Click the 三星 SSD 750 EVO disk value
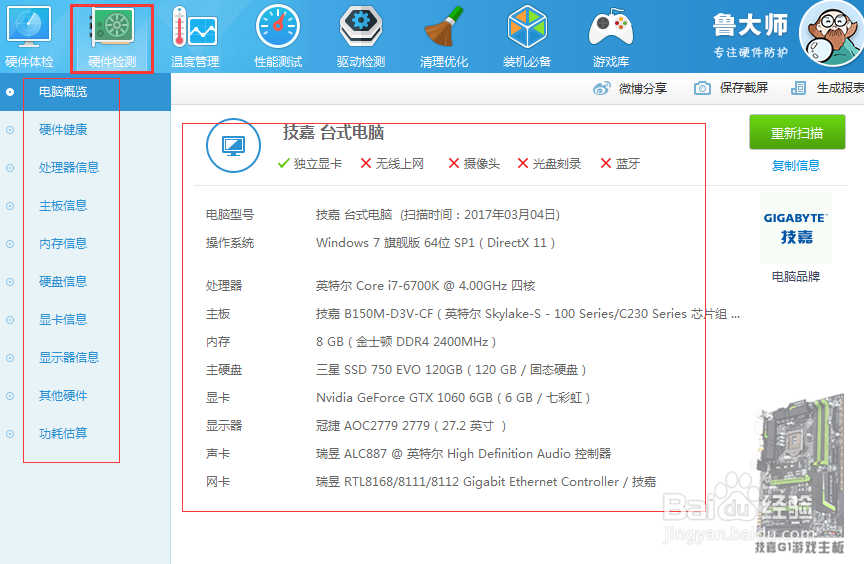The height and width of the screenshot is (564, 864). click(451, 370)
